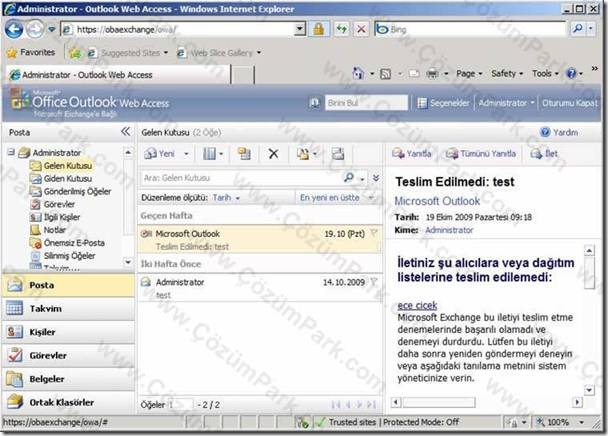Select the Administrator - Outlook Web Access tab
This screenshot has height=436, width=608.
coord(118,74)
